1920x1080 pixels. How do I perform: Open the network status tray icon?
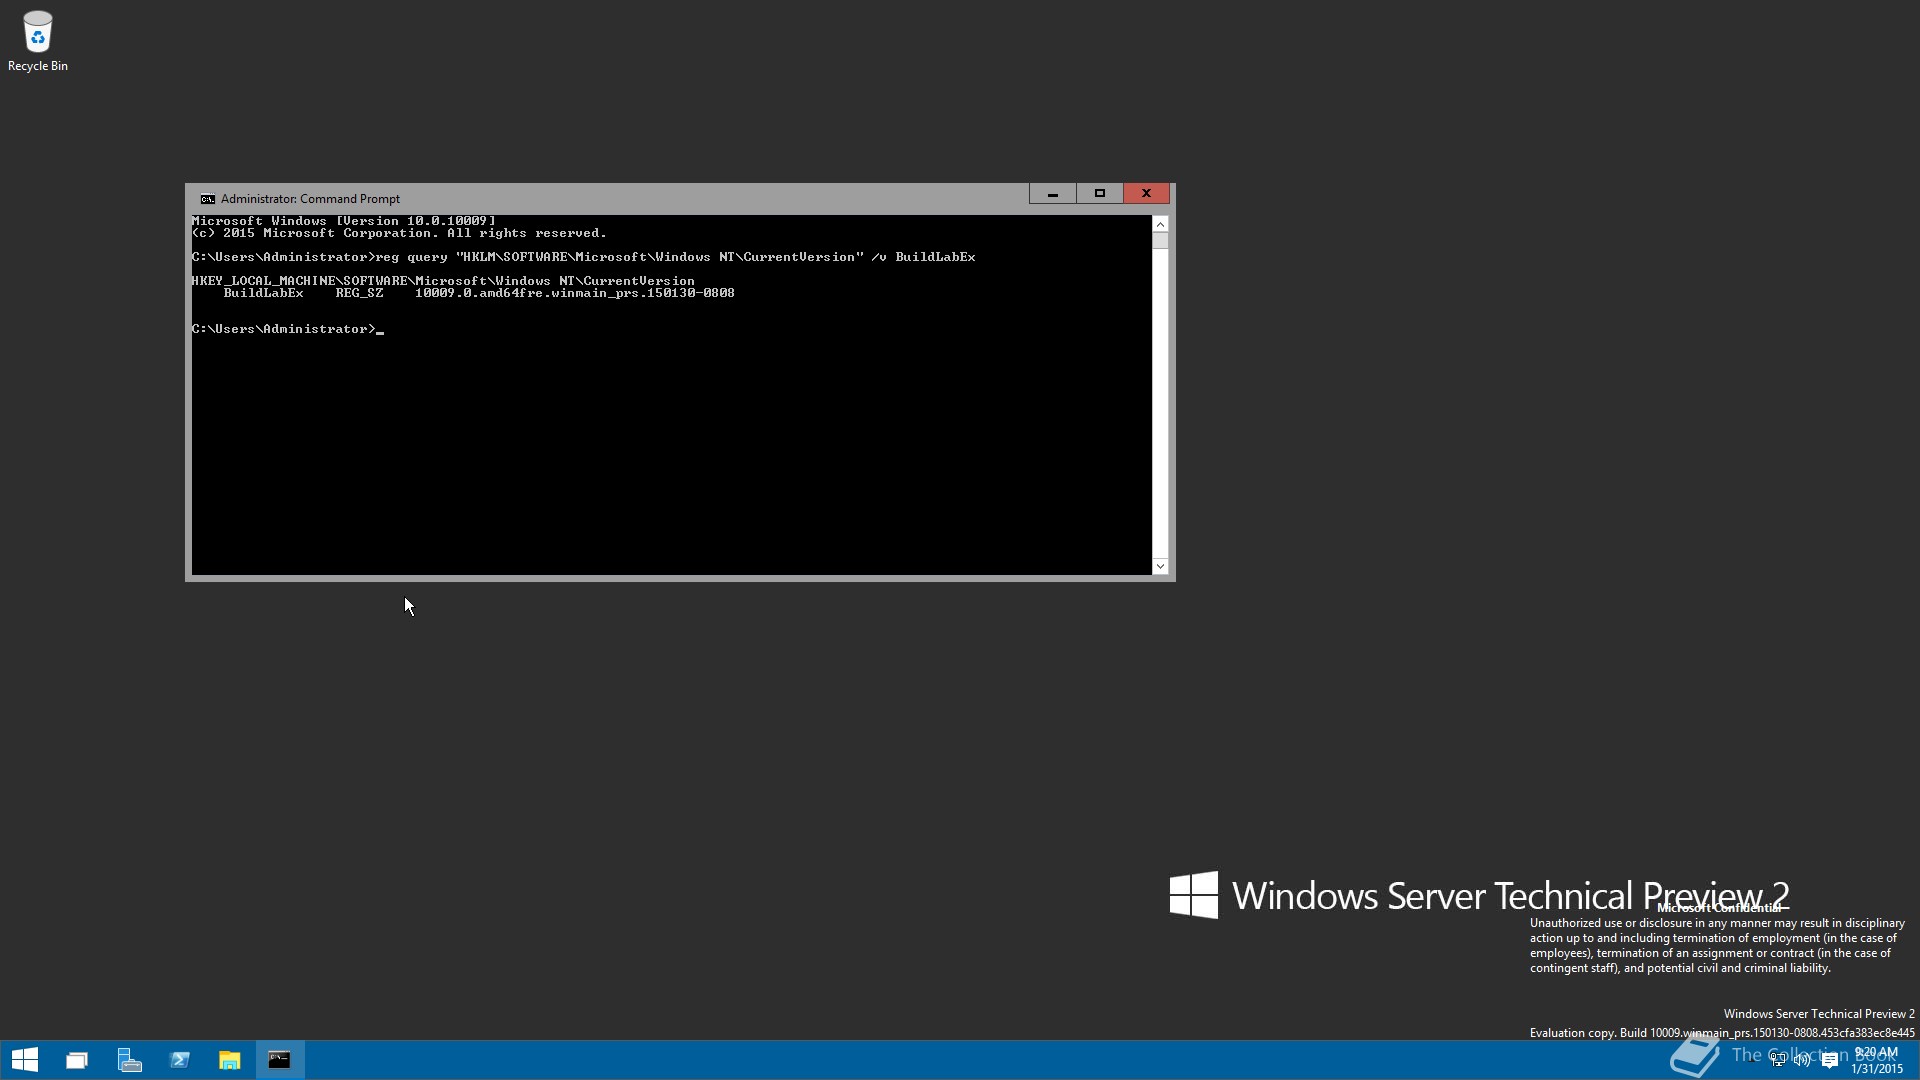[1778, 1060]
